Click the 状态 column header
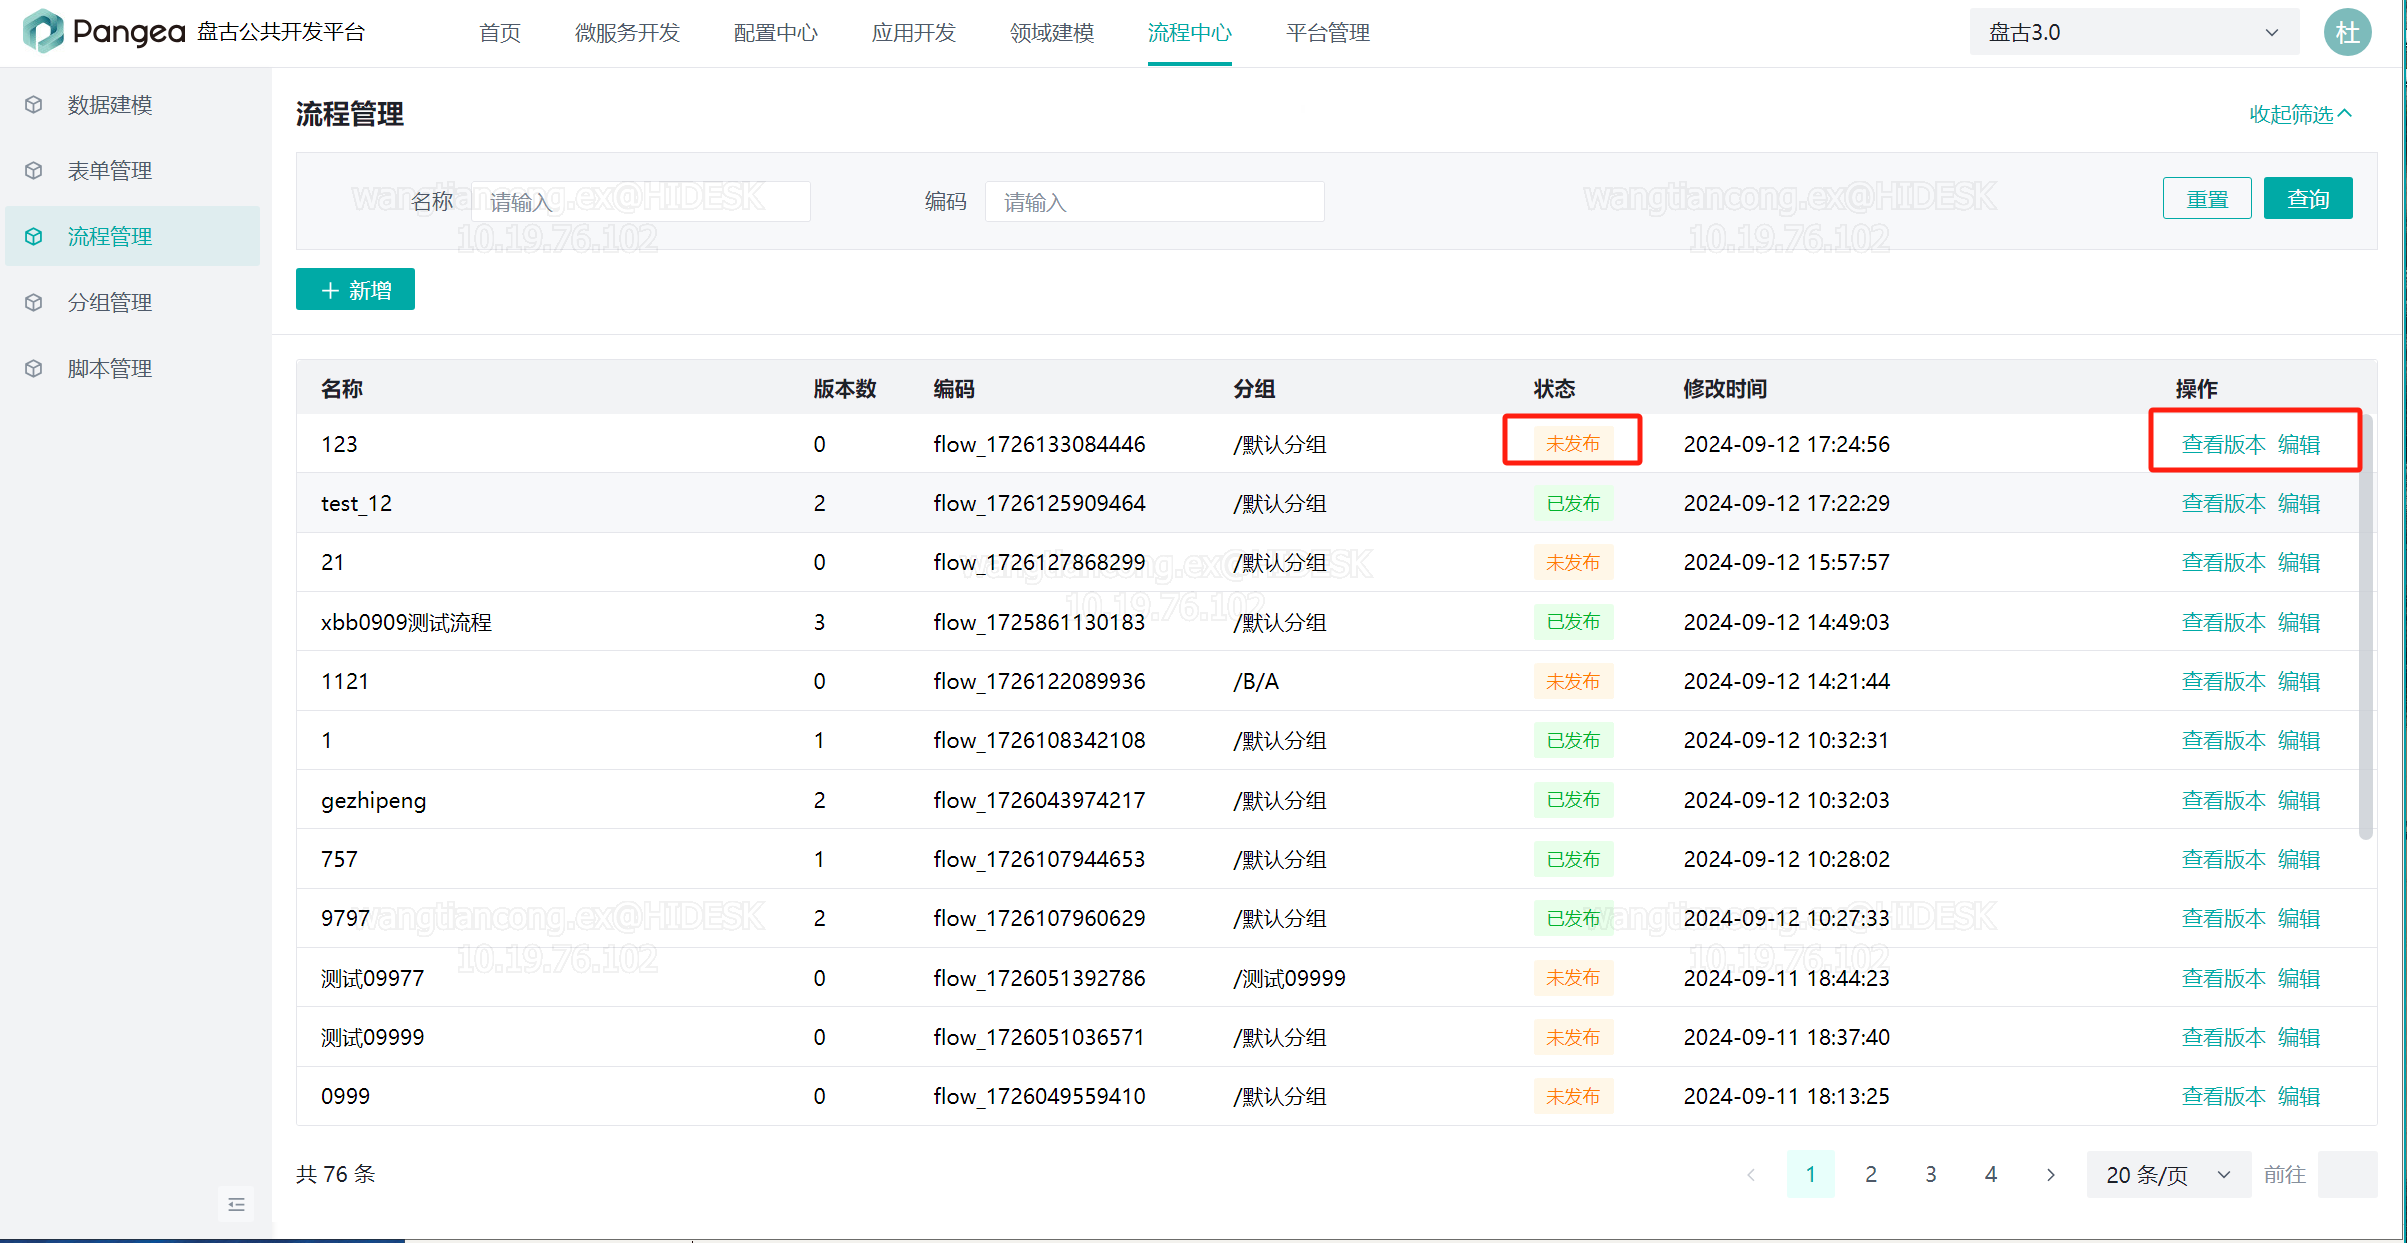The width and height of the screenshot is (2407, 1243). (x=1554, y=388)
